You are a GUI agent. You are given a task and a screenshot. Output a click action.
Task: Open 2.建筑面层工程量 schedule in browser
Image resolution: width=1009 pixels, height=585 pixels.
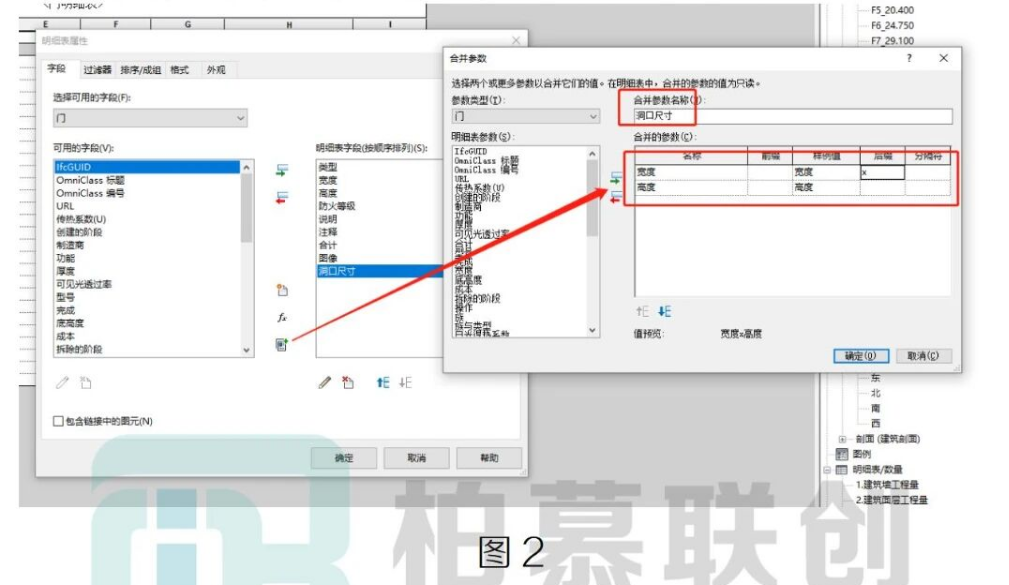click(891, 500)
